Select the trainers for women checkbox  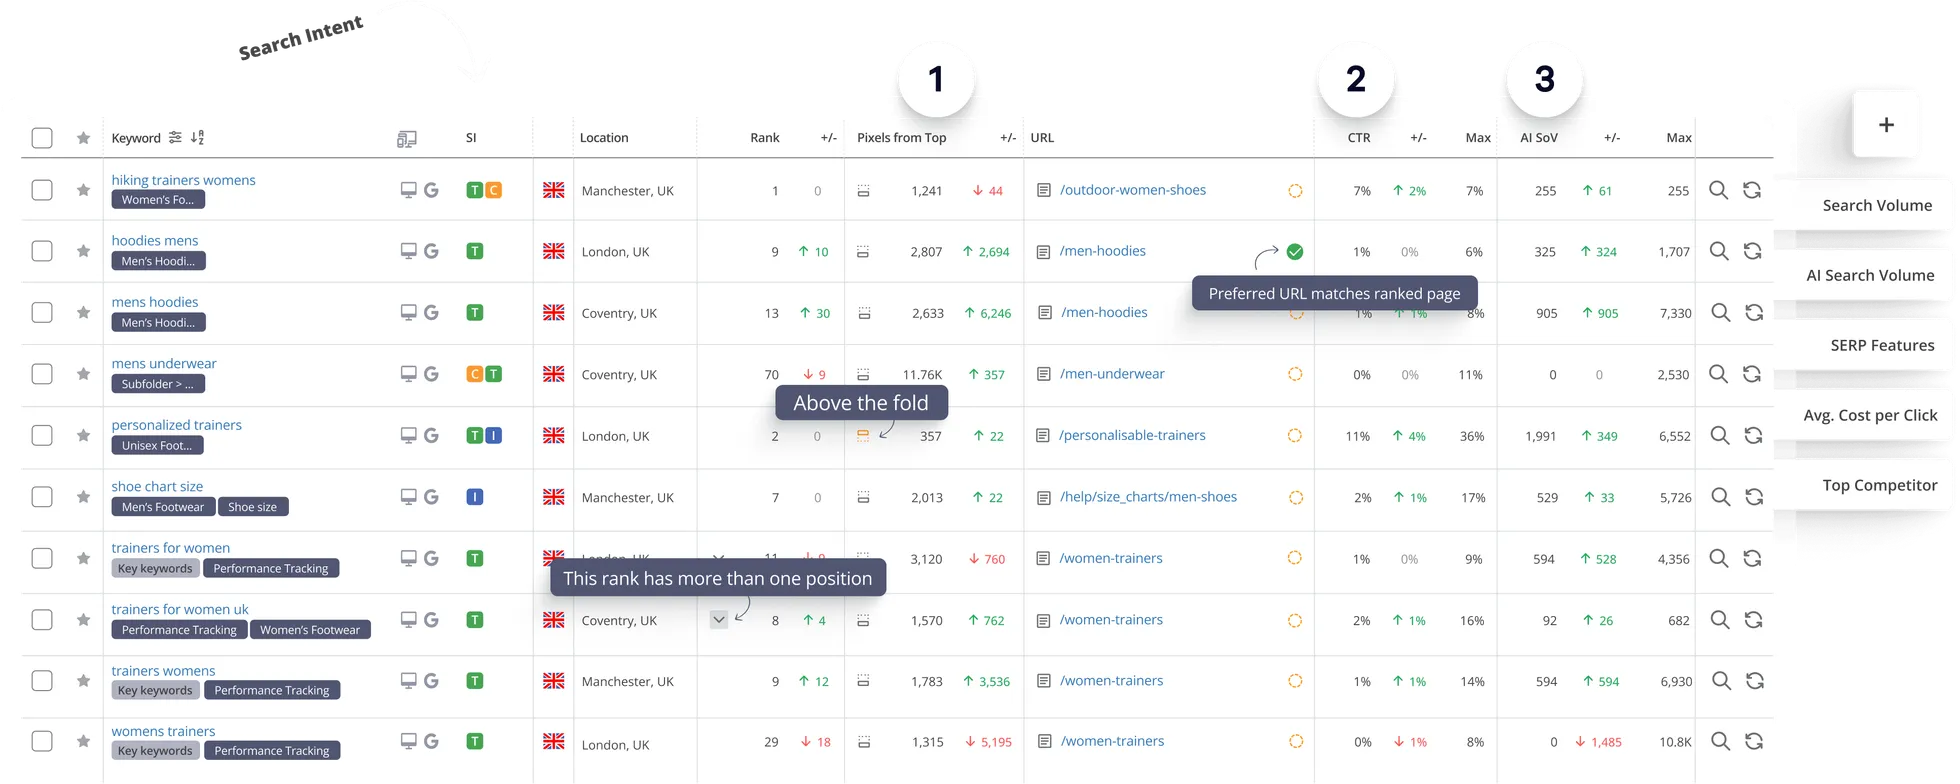[x=42, y=558]
